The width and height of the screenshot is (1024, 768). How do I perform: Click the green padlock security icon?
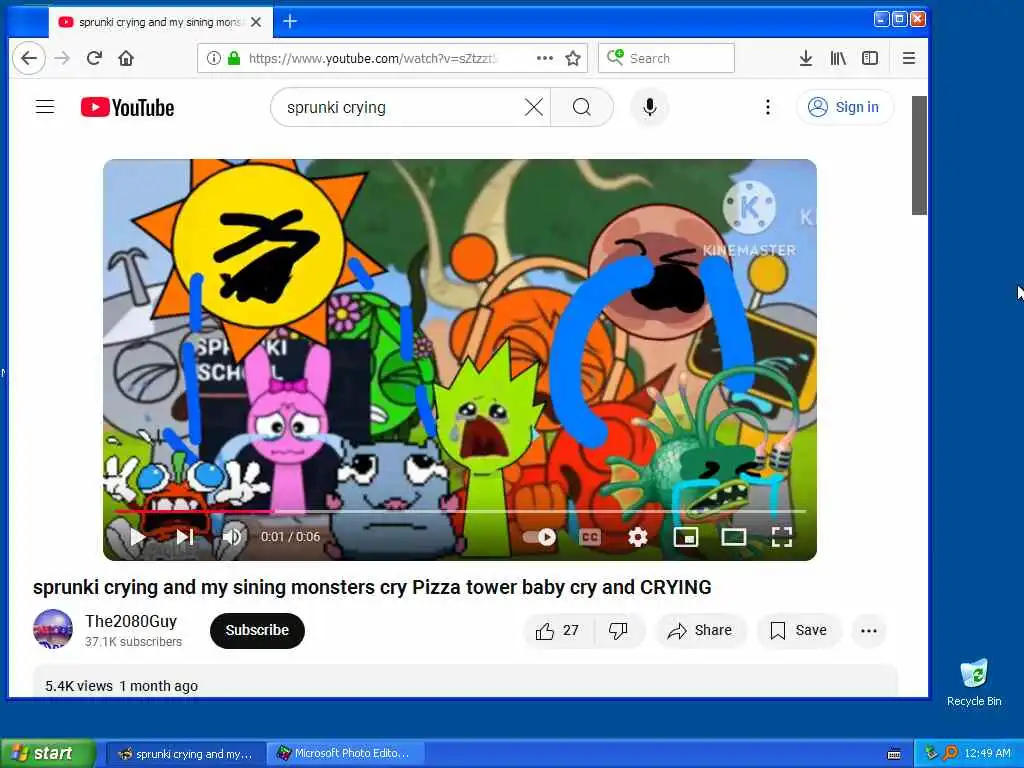pos(234,58)
